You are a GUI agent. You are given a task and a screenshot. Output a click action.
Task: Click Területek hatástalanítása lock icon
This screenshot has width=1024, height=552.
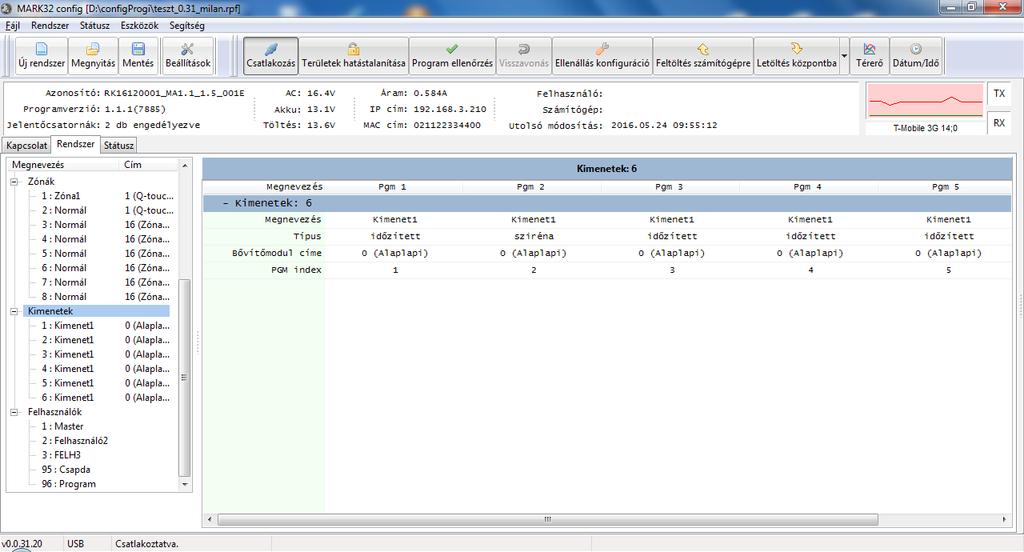pyautogui.click(x=353, y=56)
